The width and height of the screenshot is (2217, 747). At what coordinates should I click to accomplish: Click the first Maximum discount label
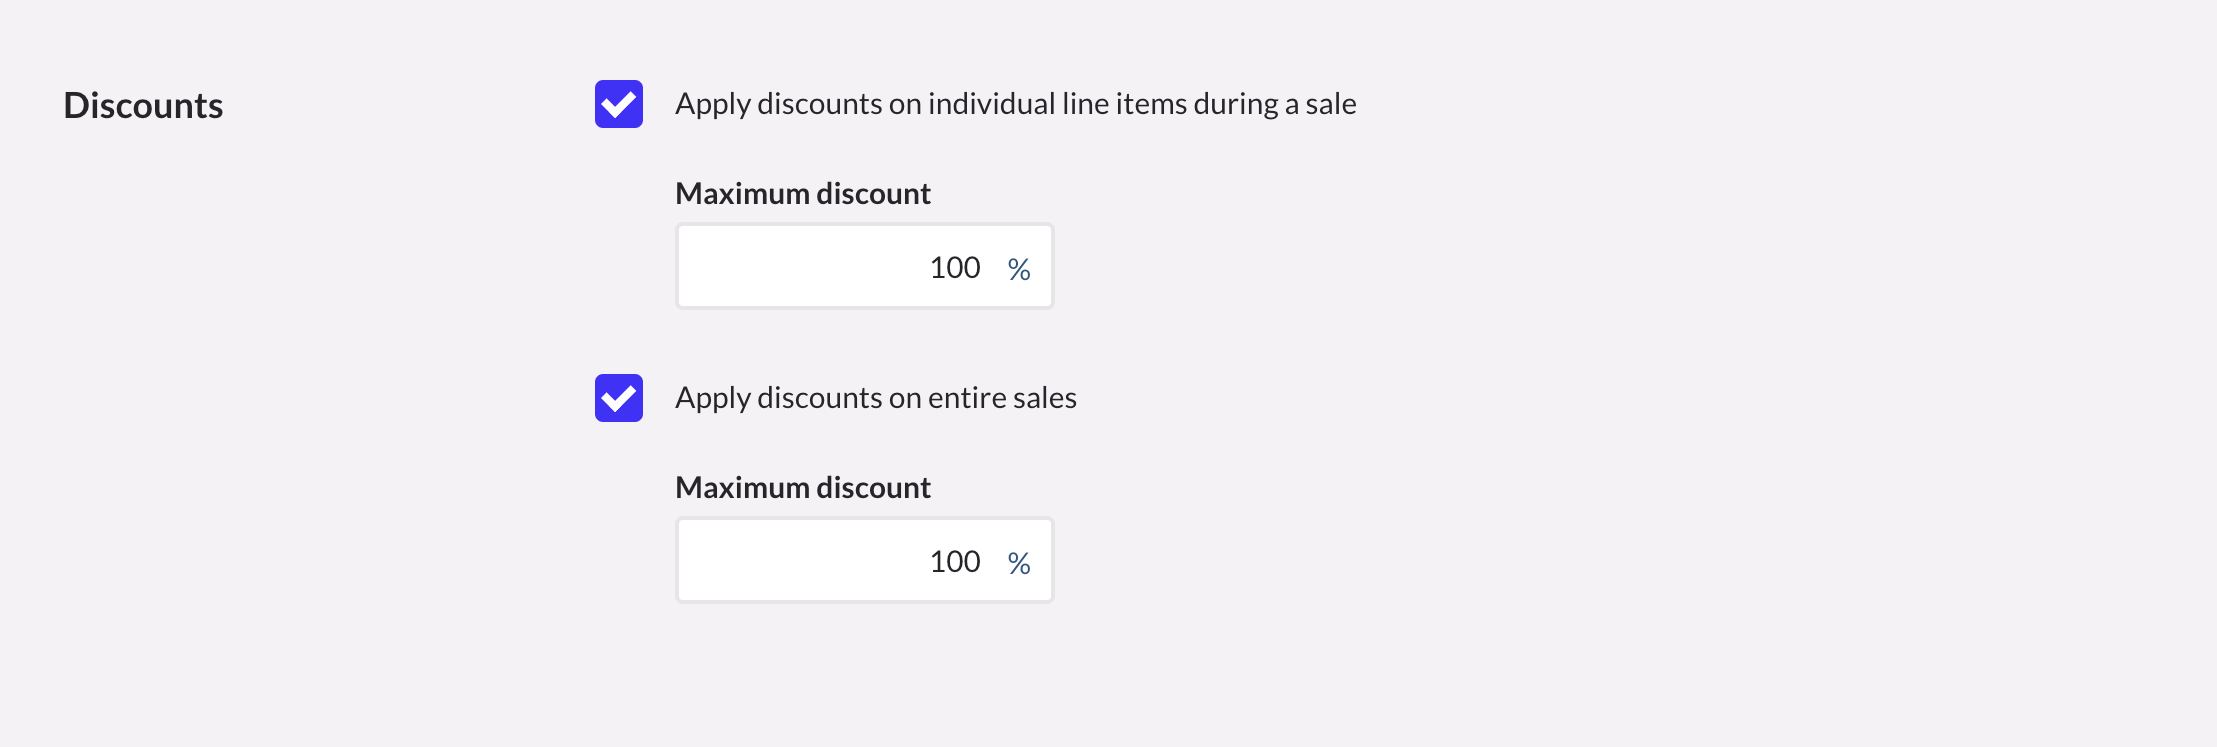coord(803,193)
